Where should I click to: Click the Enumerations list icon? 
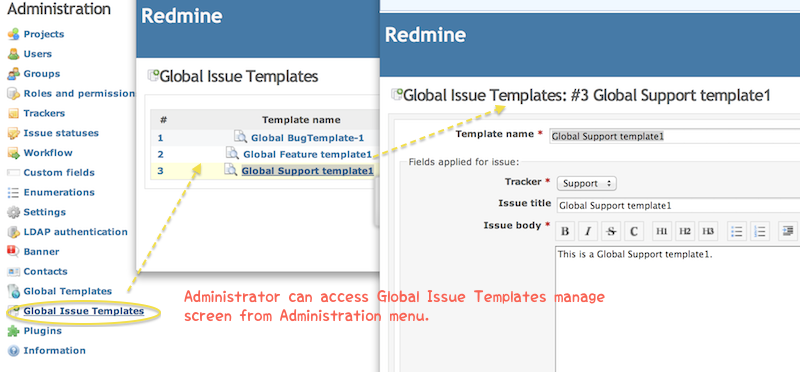tap(14, 192)
